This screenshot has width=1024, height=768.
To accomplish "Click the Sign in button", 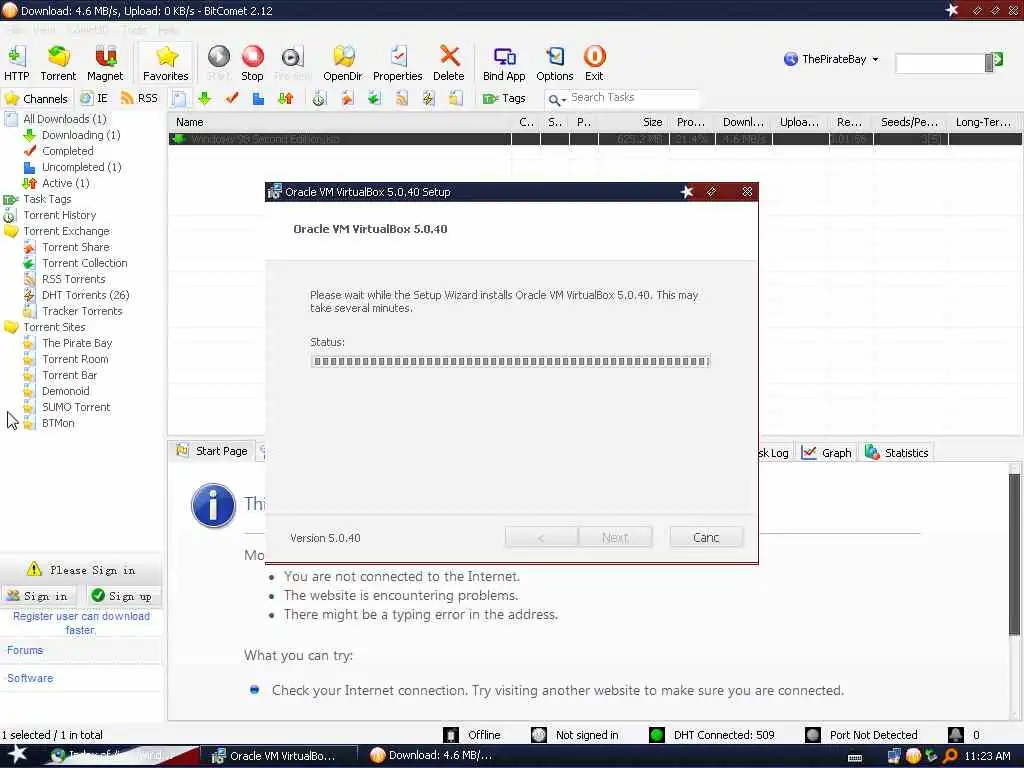I will 38,596.
